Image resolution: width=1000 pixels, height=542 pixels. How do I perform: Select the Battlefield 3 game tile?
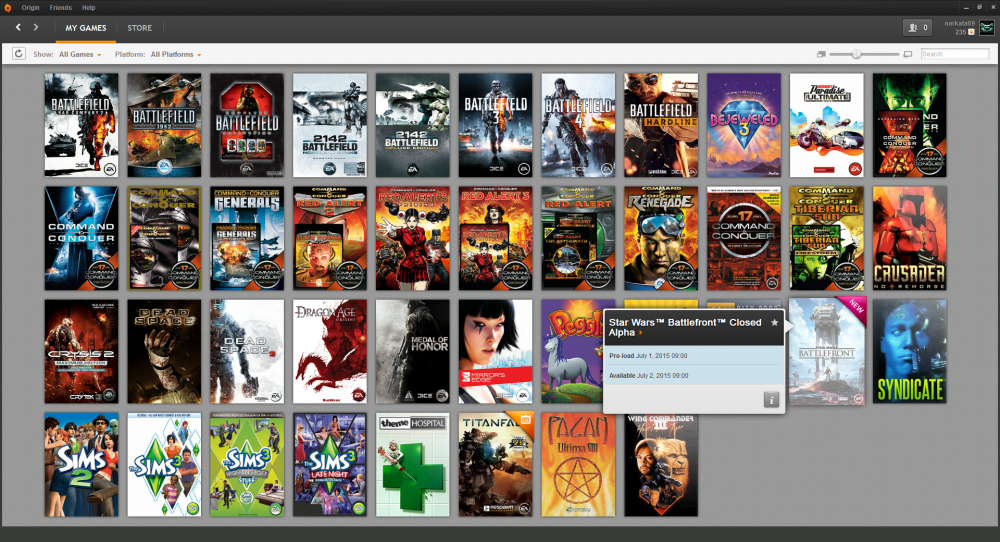tap(496, 125)
